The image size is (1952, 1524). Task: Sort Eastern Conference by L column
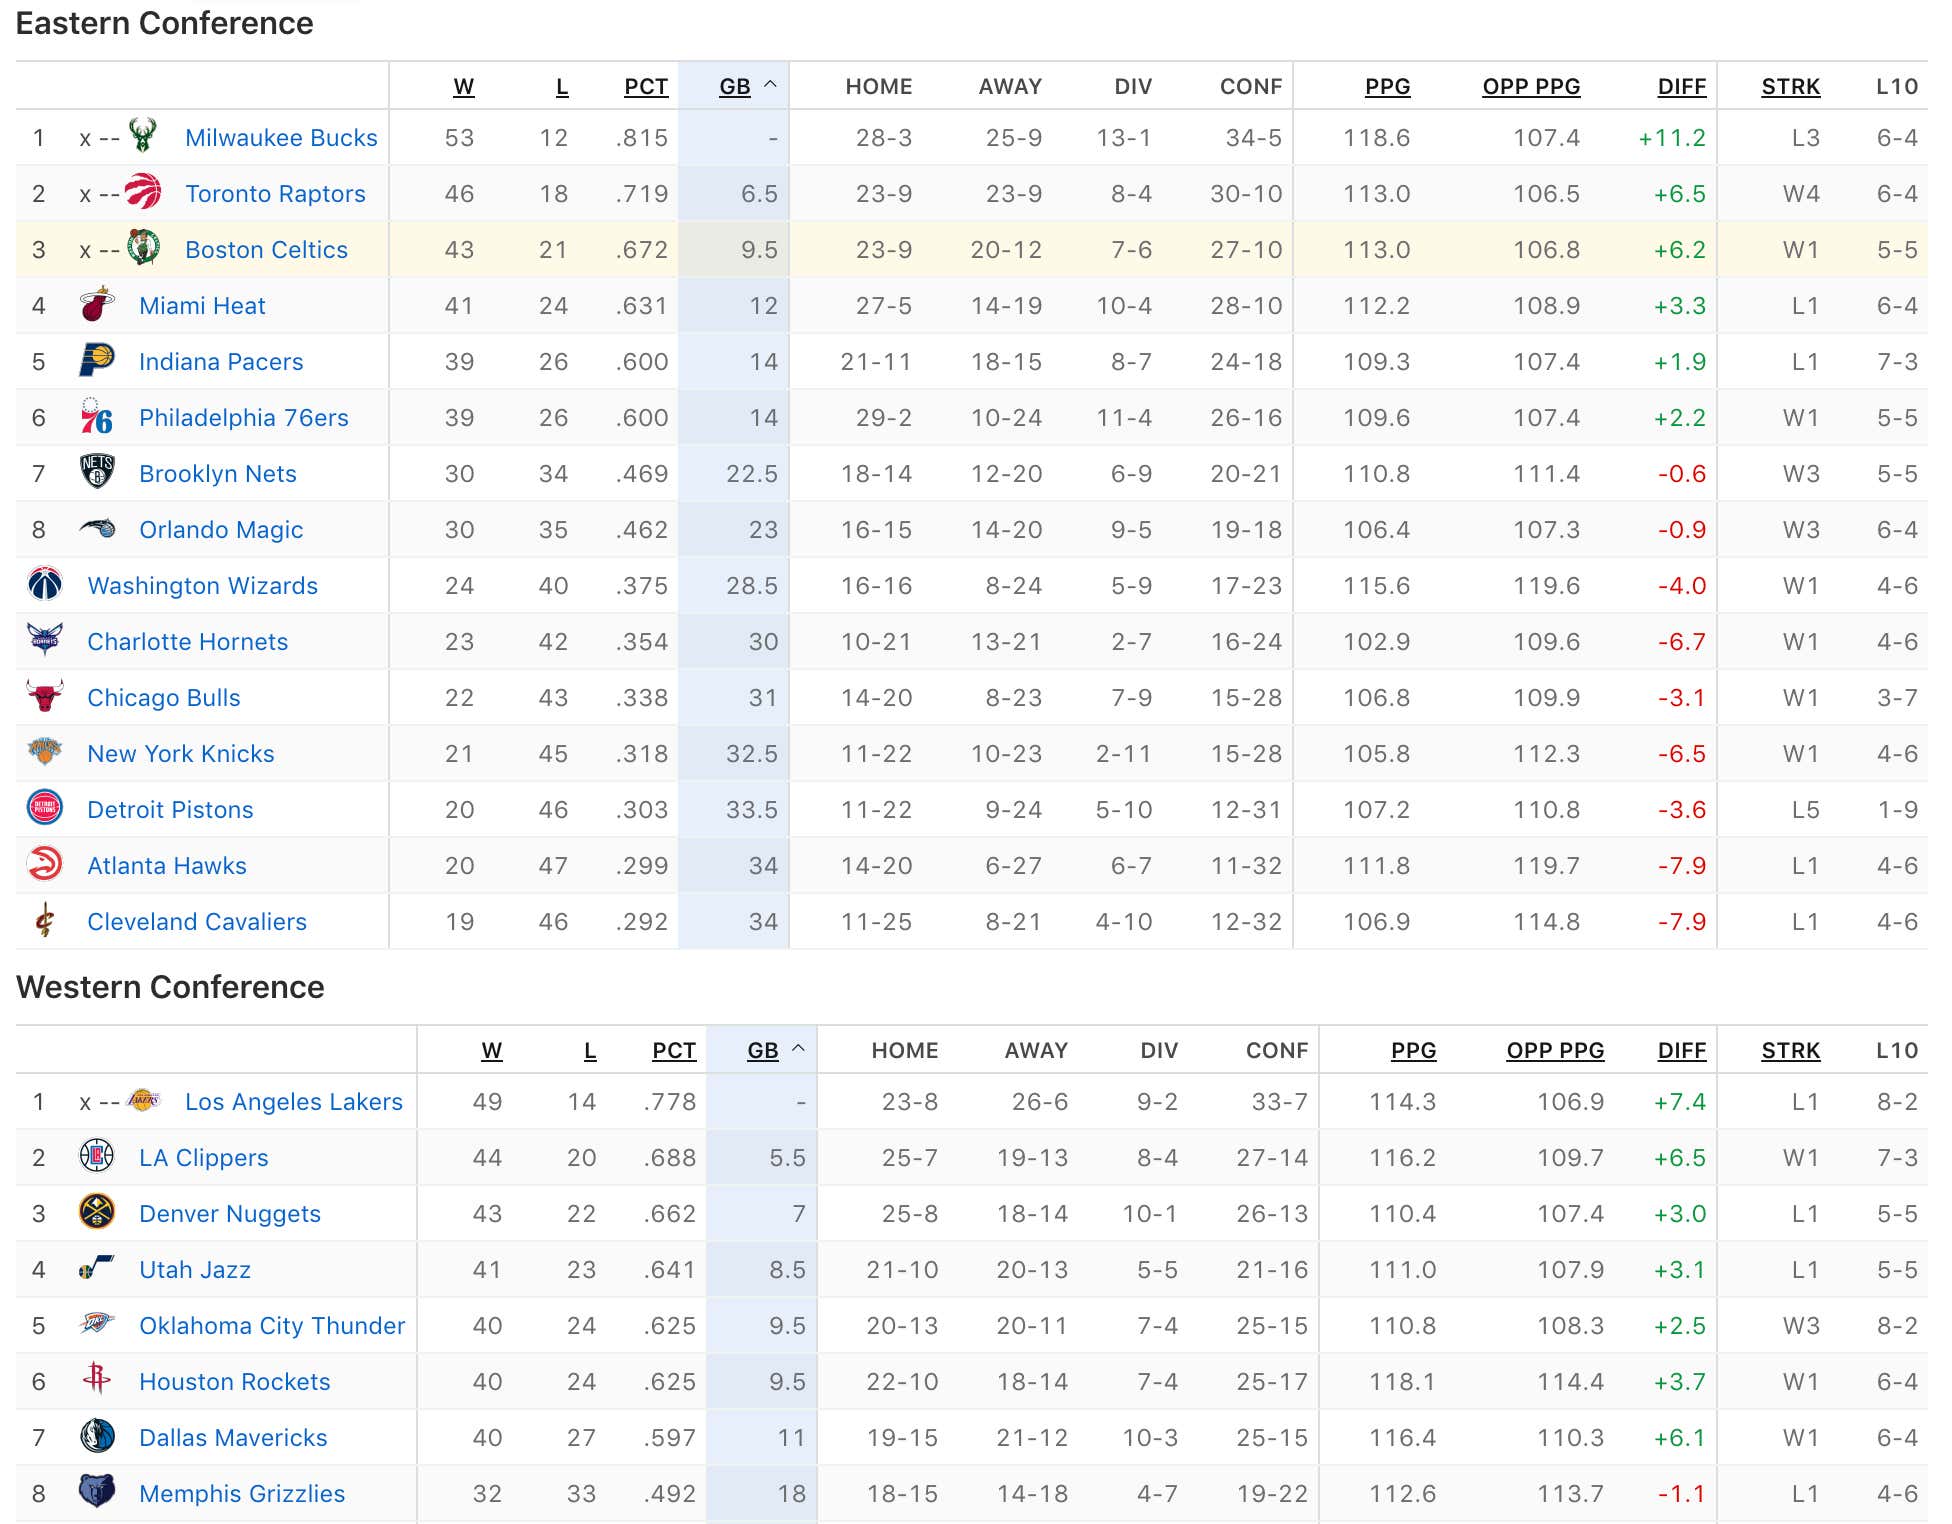pos(562,87)
